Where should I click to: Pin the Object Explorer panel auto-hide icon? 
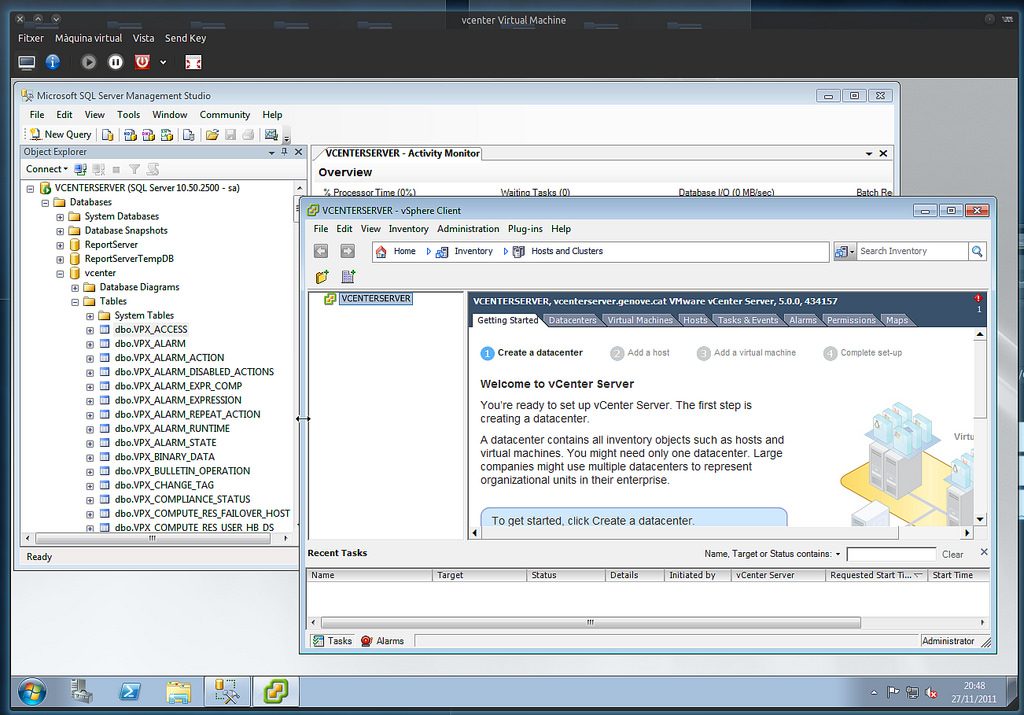(284, 151)
